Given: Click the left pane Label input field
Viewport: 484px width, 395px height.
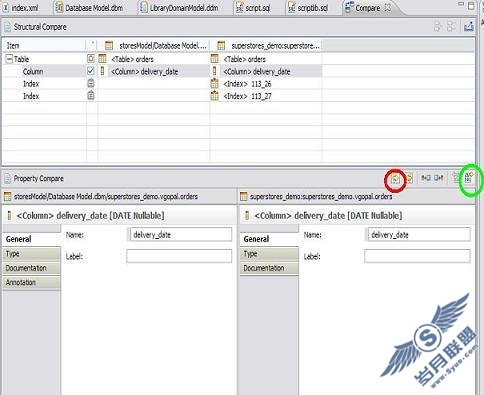Looking at the screenshot, I should 179,256.
